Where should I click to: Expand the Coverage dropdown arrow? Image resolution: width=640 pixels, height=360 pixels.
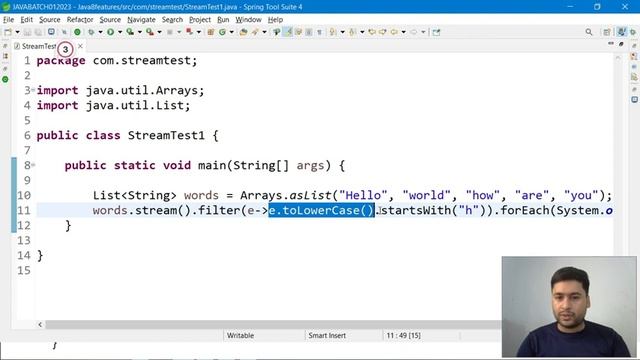tap(140, 32)
